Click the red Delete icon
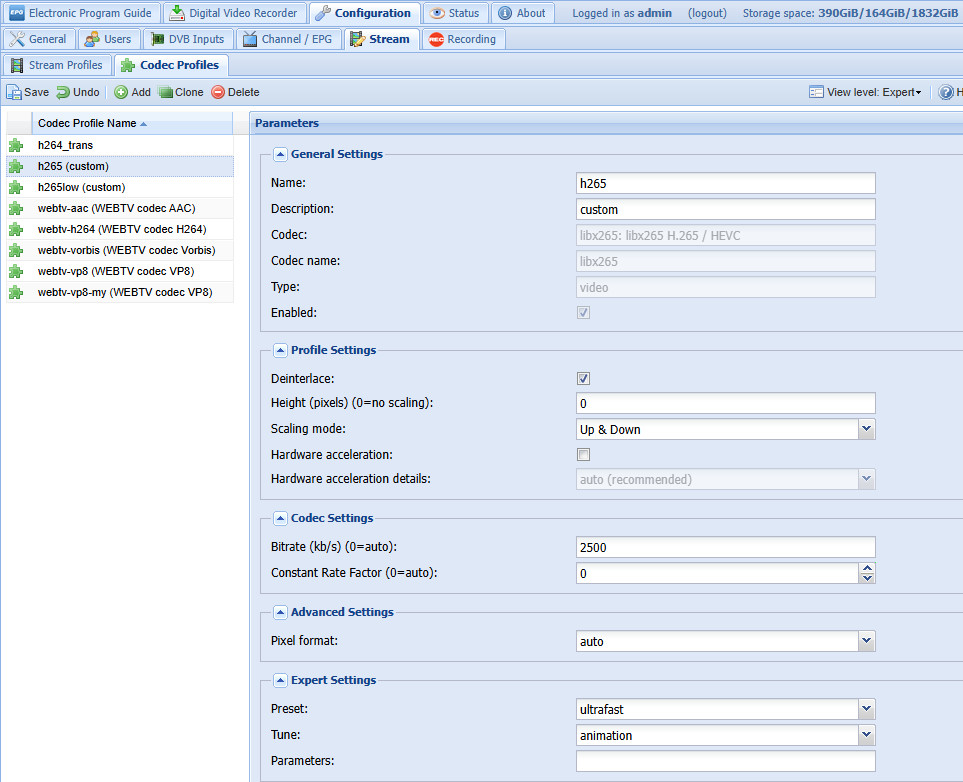The width and height of the screenshot is (963, 782). (x=218, y=92)
